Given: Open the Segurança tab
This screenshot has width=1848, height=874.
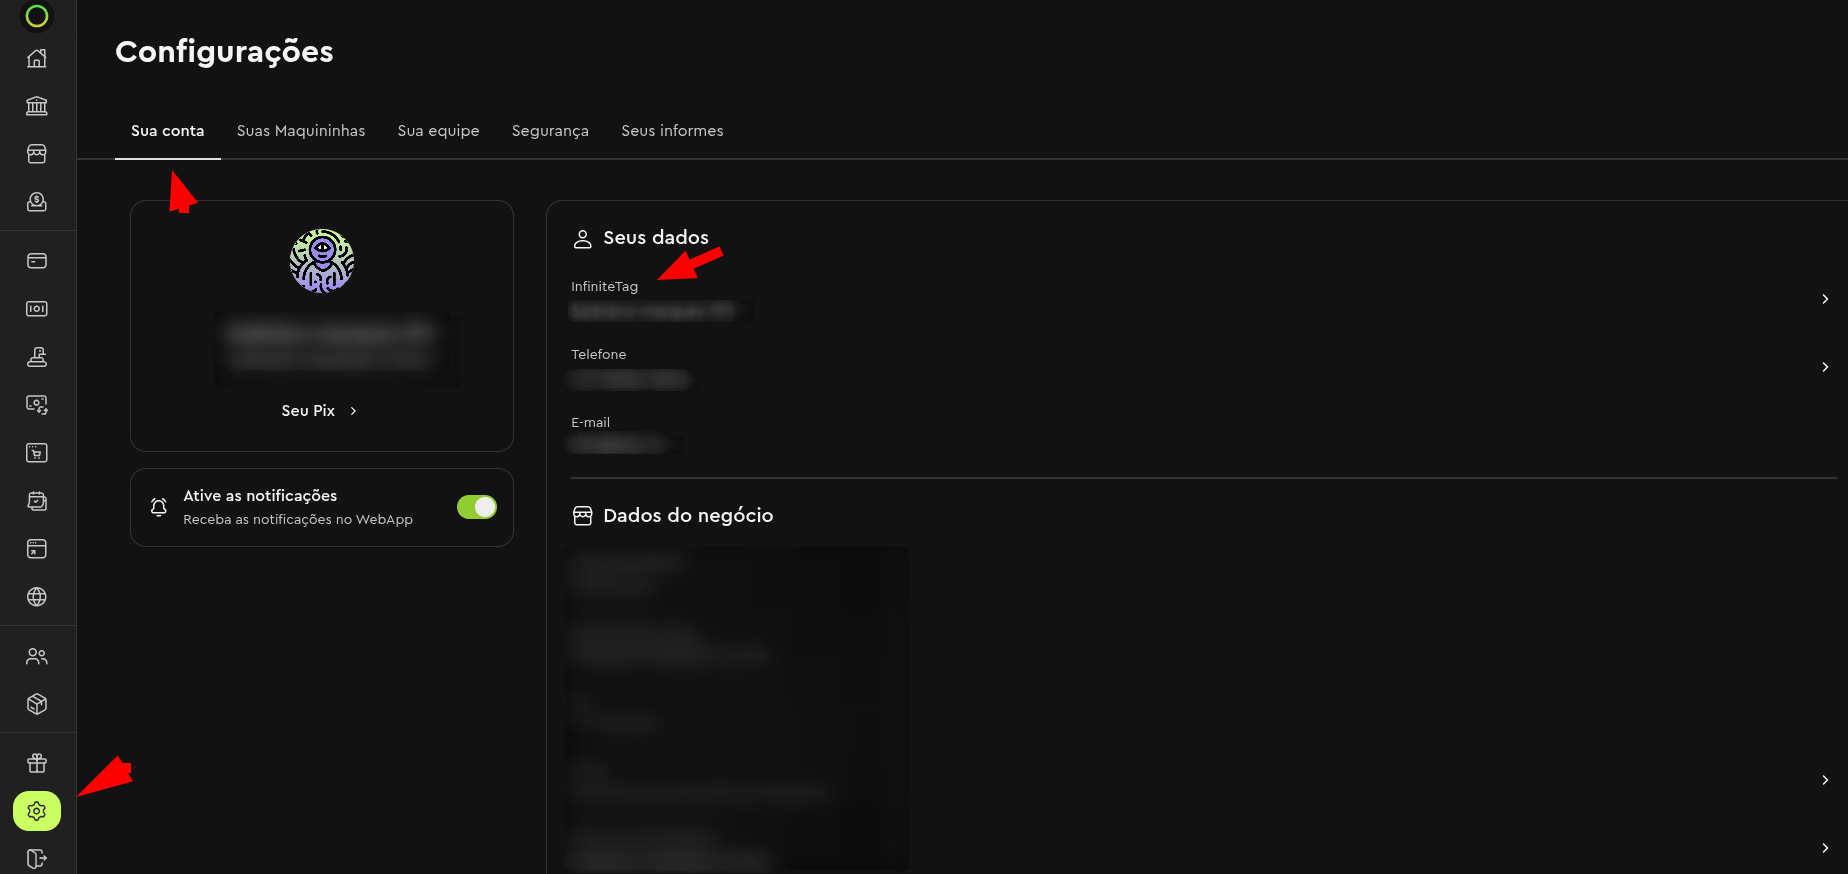Looking at the screenshot, I should tap(550, 131).
